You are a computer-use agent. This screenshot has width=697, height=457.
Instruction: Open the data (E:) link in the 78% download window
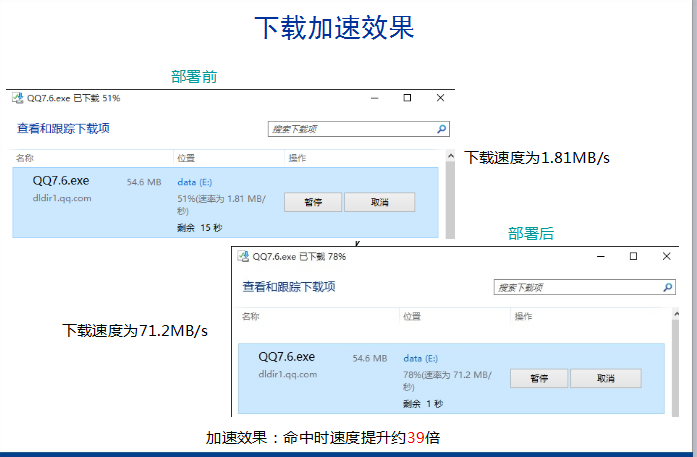(421, 358)
